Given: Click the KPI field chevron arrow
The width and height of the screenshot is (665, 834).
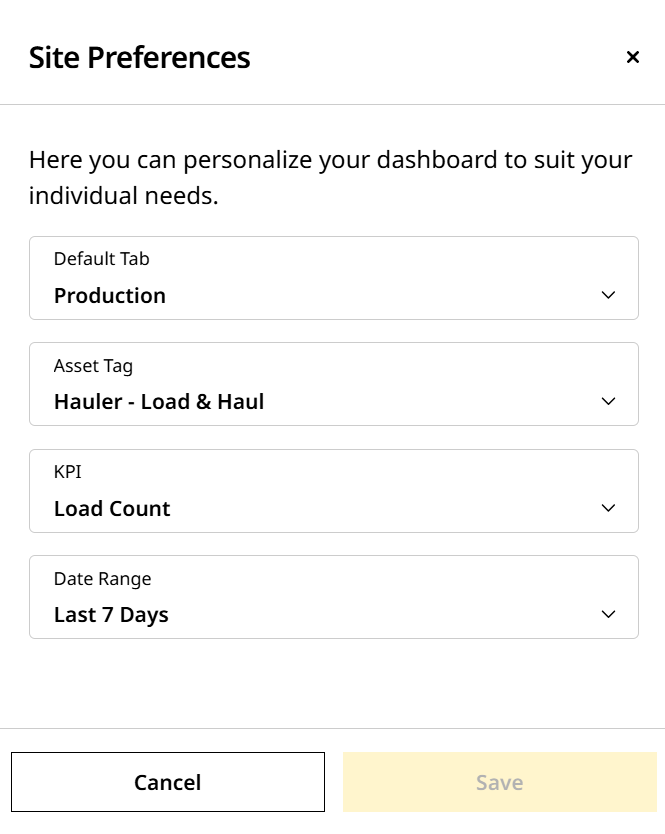Looking at the screenshot, I should pos(608,508).
